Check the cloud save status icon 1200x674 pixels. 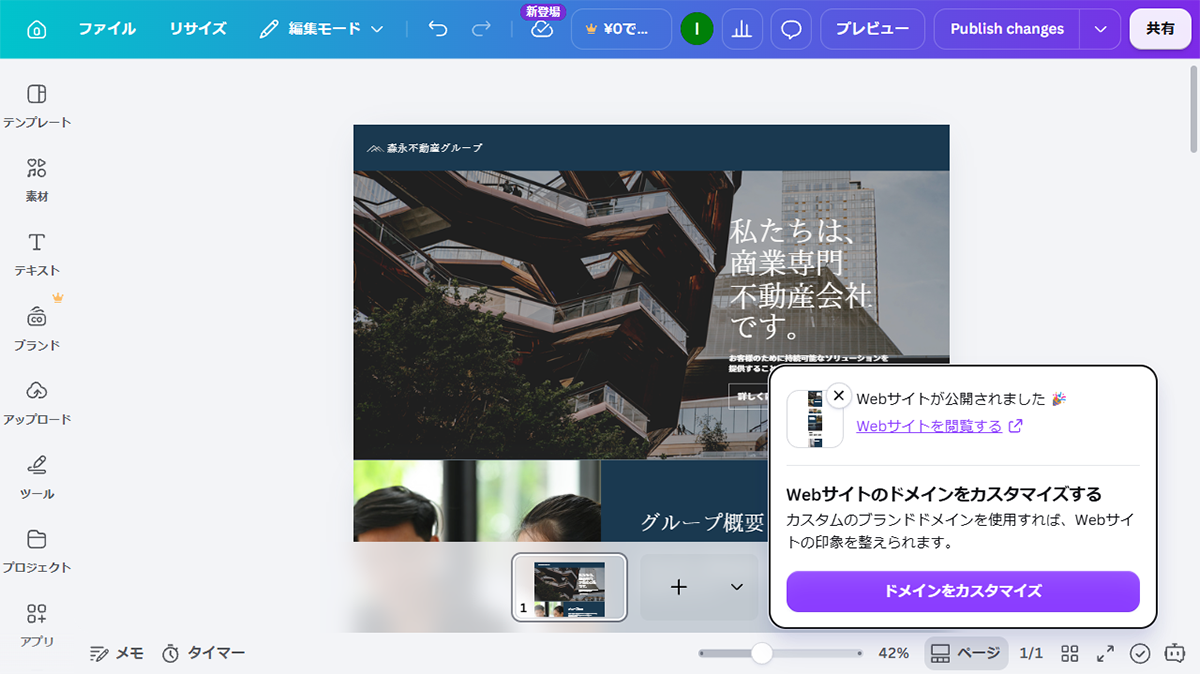[541, 30]
